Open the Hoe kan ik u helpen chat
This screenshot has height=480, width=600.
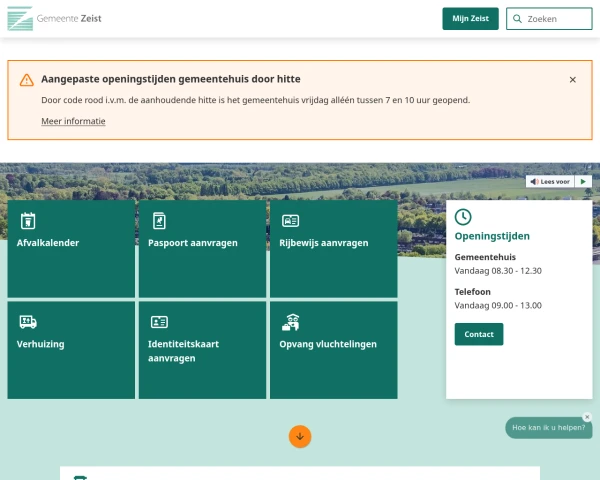tap(549, 428)
